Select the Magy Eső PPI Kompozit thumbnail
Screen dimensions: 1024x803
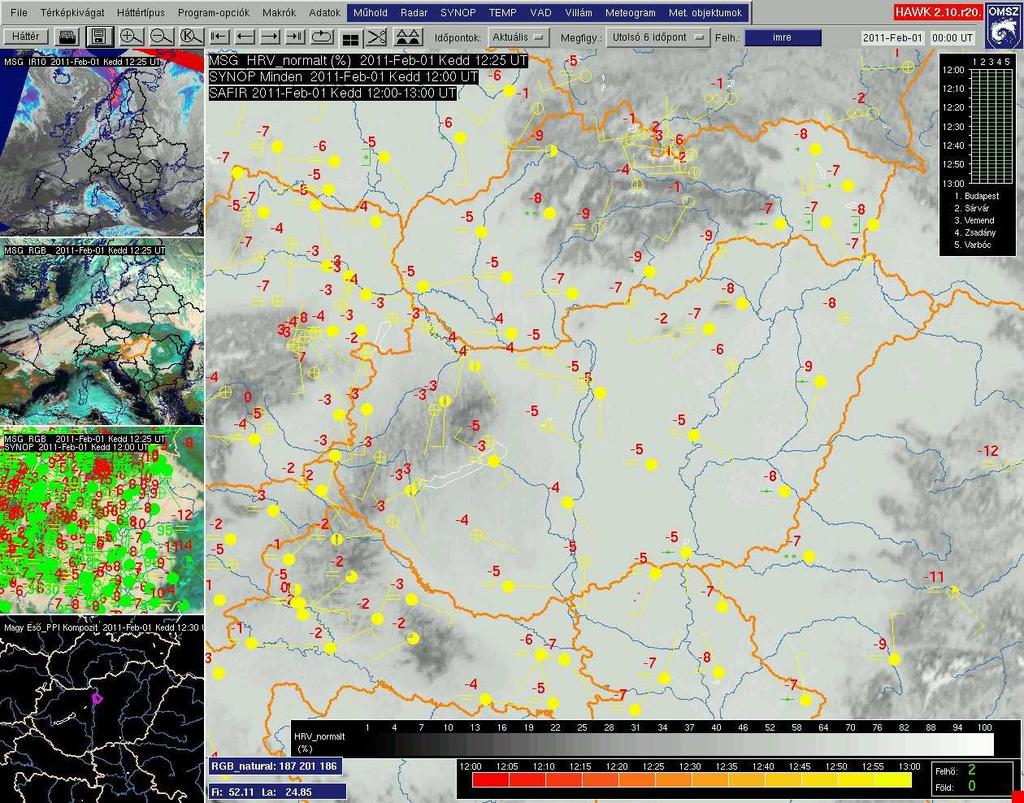point(102,712)
